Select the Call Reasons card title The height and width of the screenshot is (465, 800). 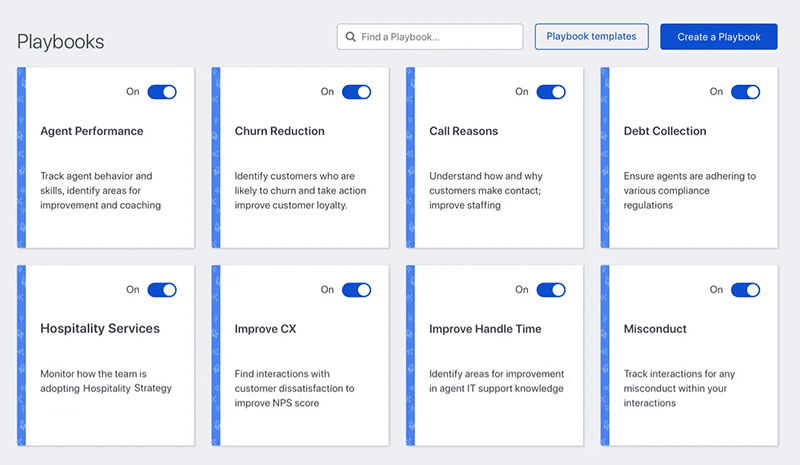[x=464, y=131]
